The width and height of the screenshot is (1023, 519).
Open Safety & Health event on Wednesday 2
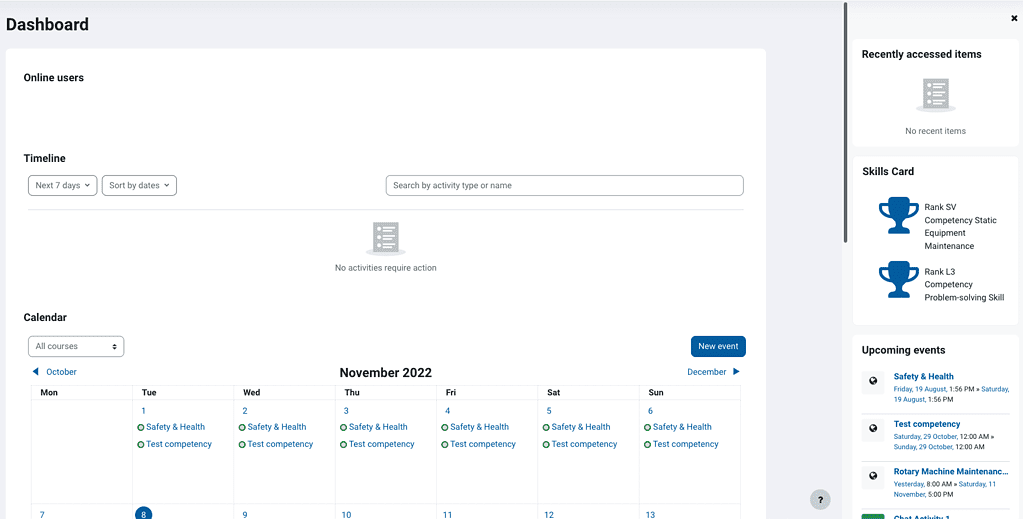pos(277,427)
